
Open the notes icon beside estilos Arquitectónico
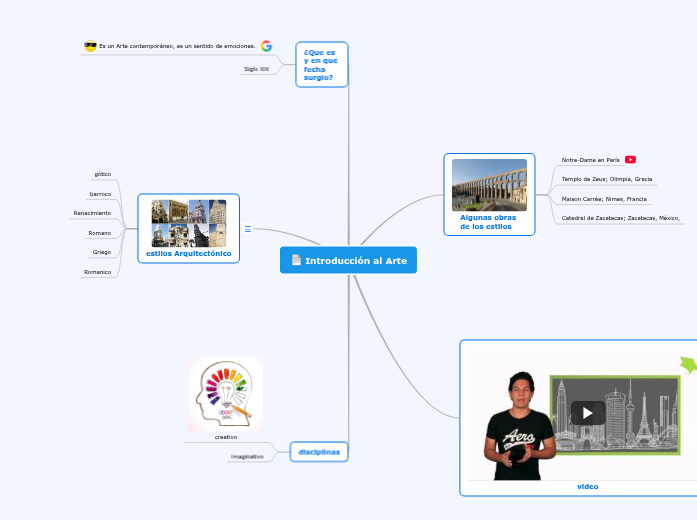[x=248, y=229]
